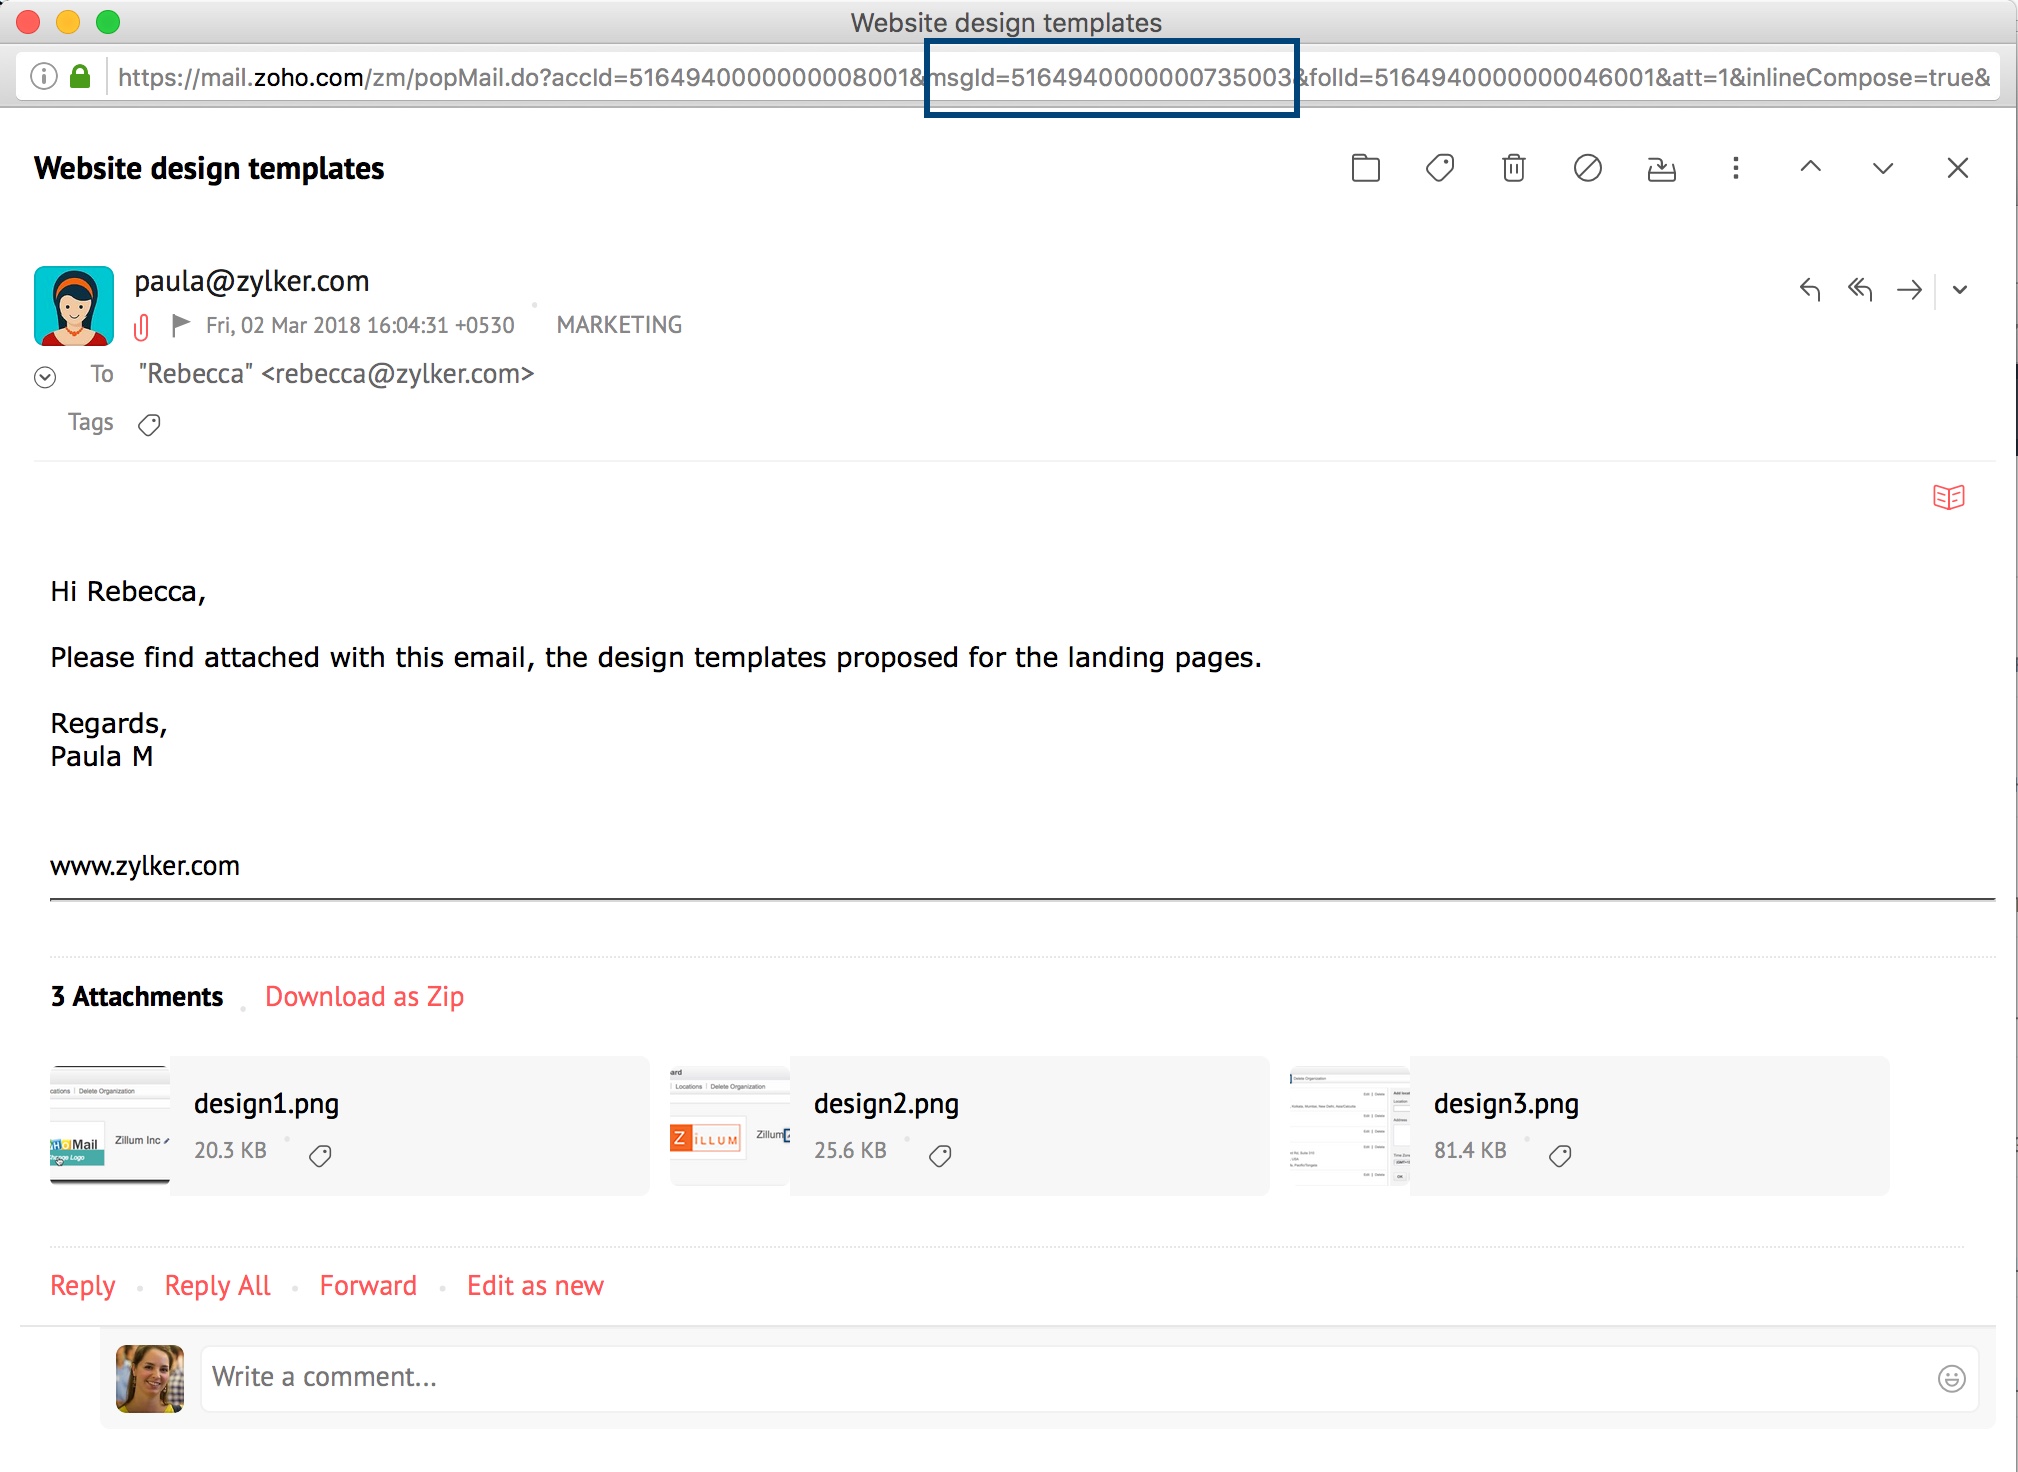Image resolution: width=2018 pixels, height=1472 pixels.
Task: Open the reader view book icon
Action: pos(1948,497)
